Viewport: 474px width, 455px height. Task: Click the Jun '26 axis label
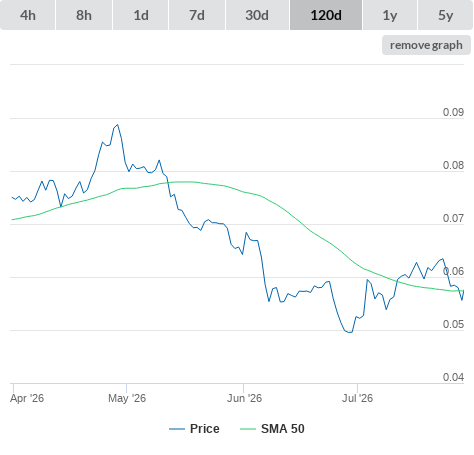click(244, 398)
